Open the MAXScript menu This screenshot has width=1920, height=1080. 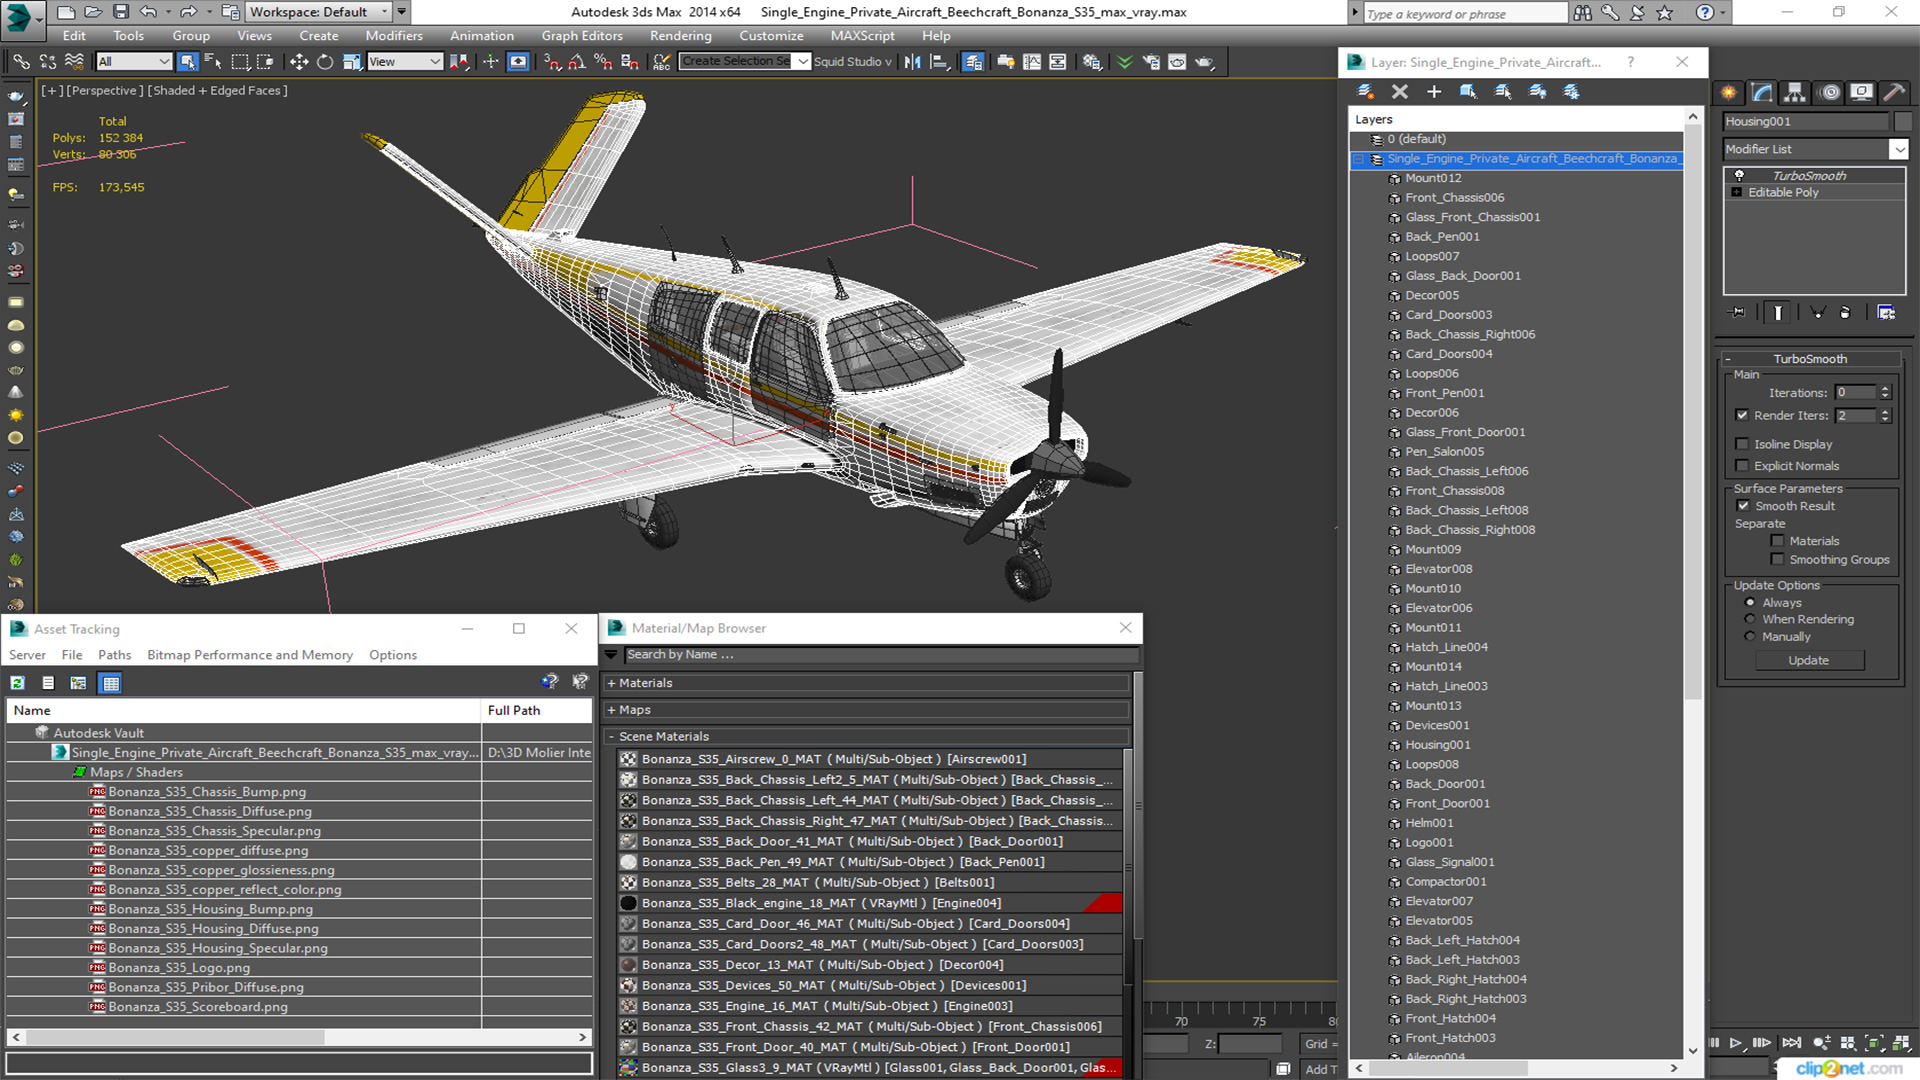pyautogui.click(x=862, y=36)
